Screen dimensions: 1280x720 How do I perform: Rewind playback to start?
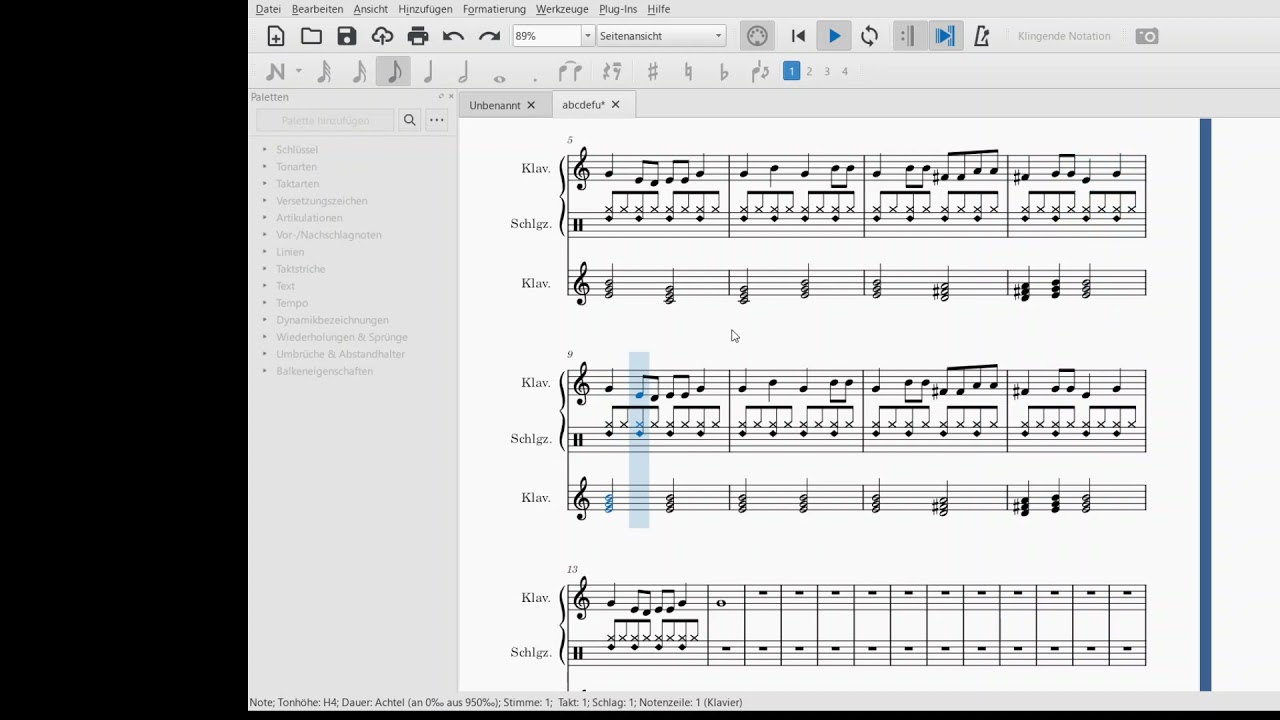pos(798,37)
